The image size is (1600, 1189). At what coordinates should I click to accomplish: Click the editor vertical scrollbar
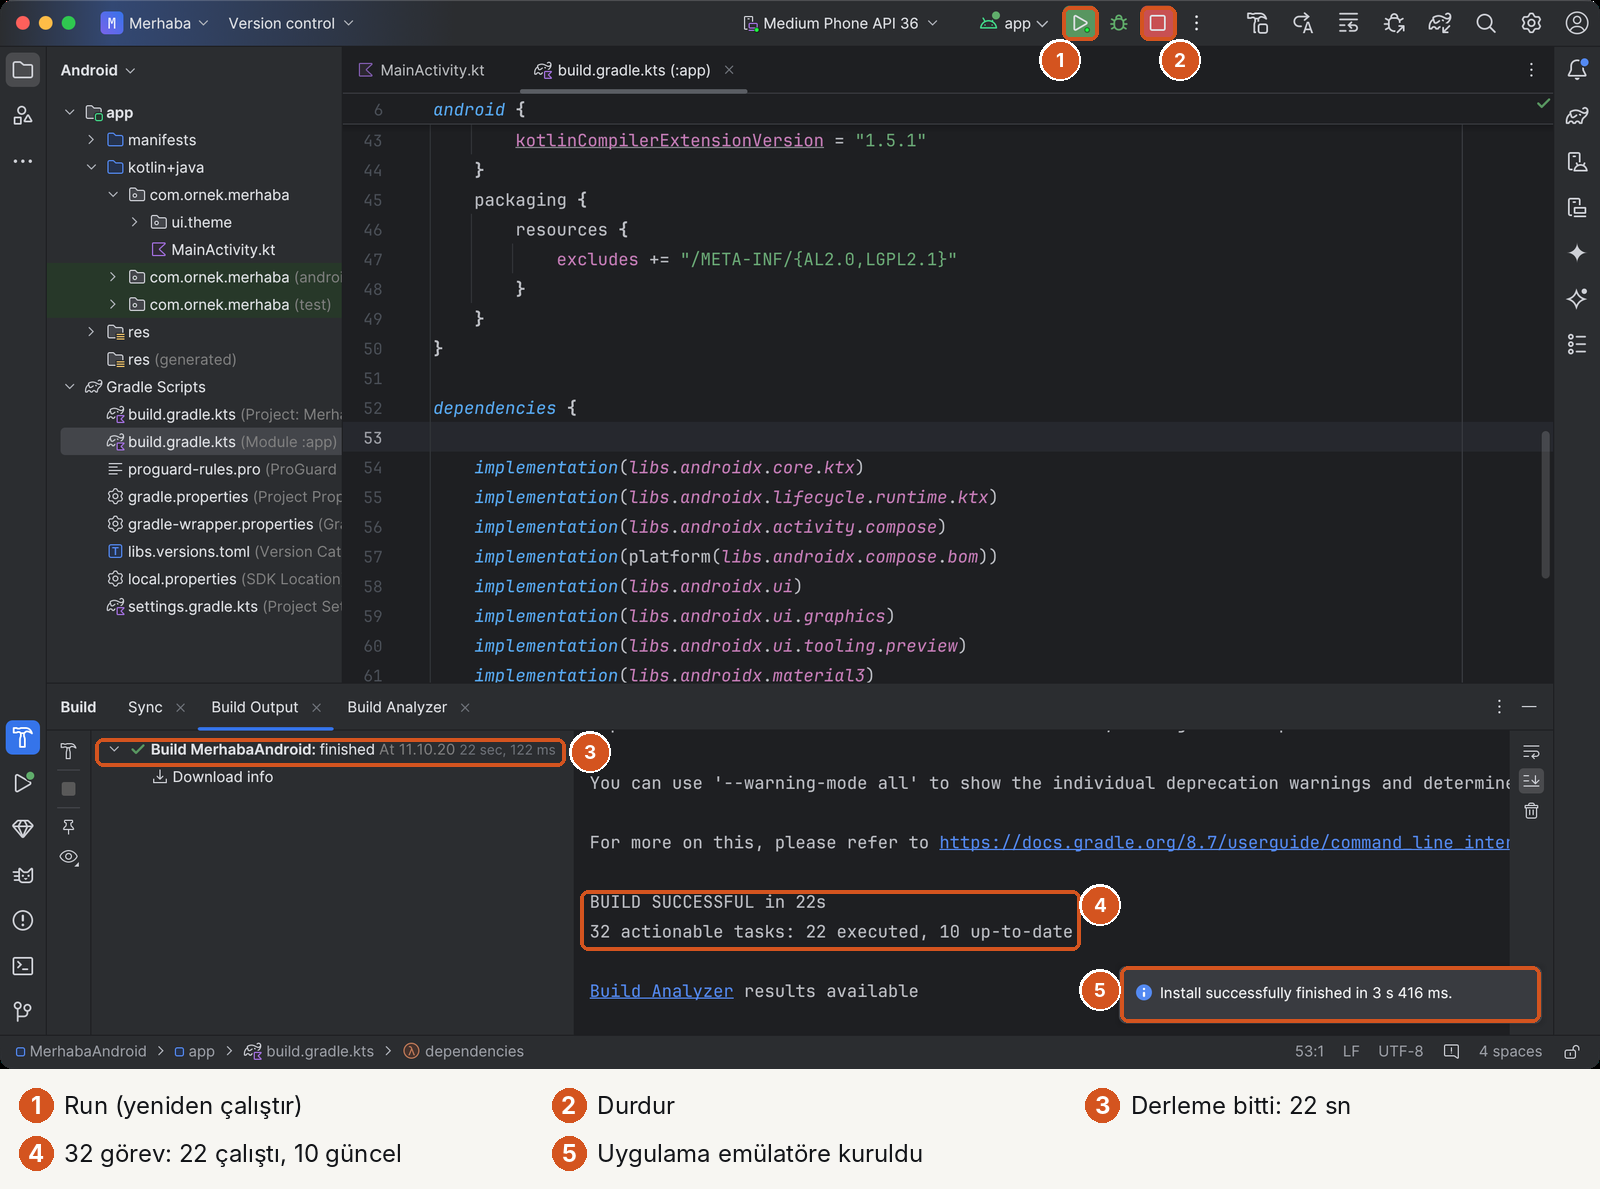pyautogui.click(x=1545, y=505)
